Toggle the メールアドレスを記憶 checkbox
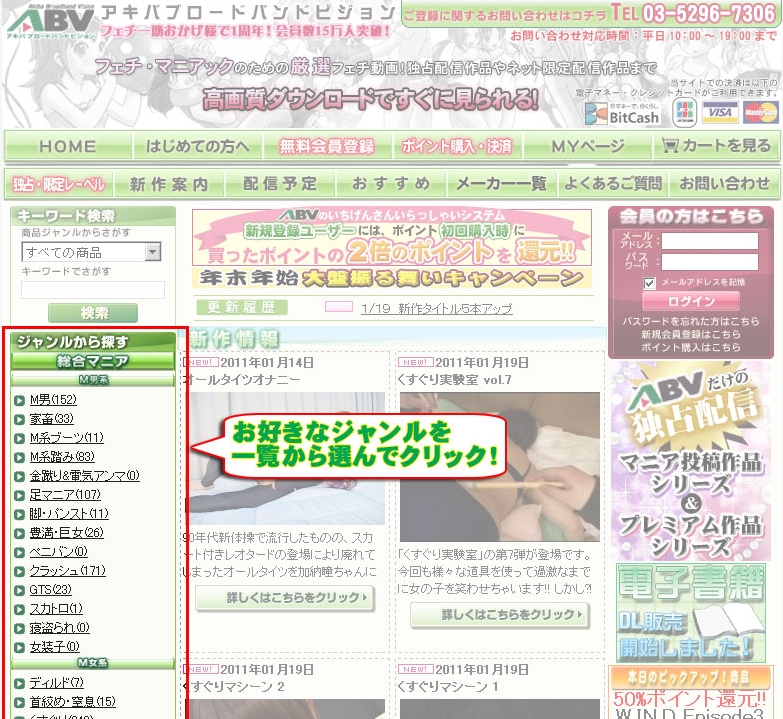 tap(650, 283)
